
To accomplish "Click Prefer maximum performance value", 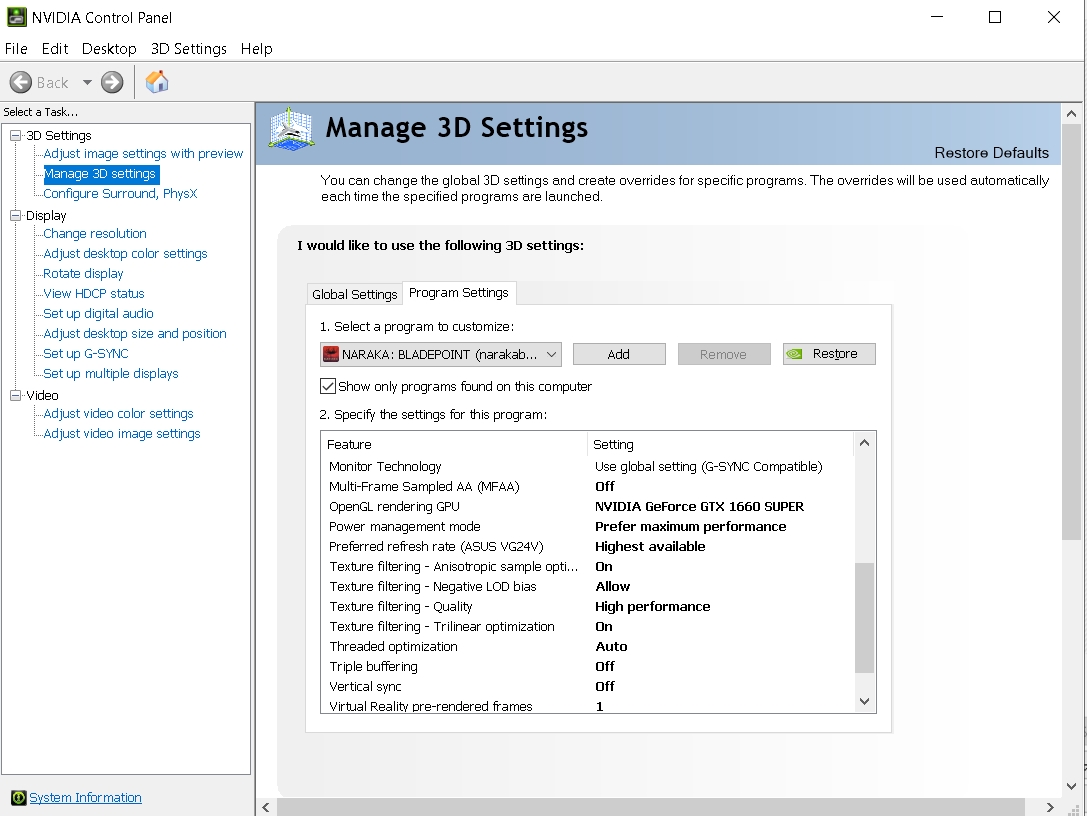I will (x=690, y=527).
